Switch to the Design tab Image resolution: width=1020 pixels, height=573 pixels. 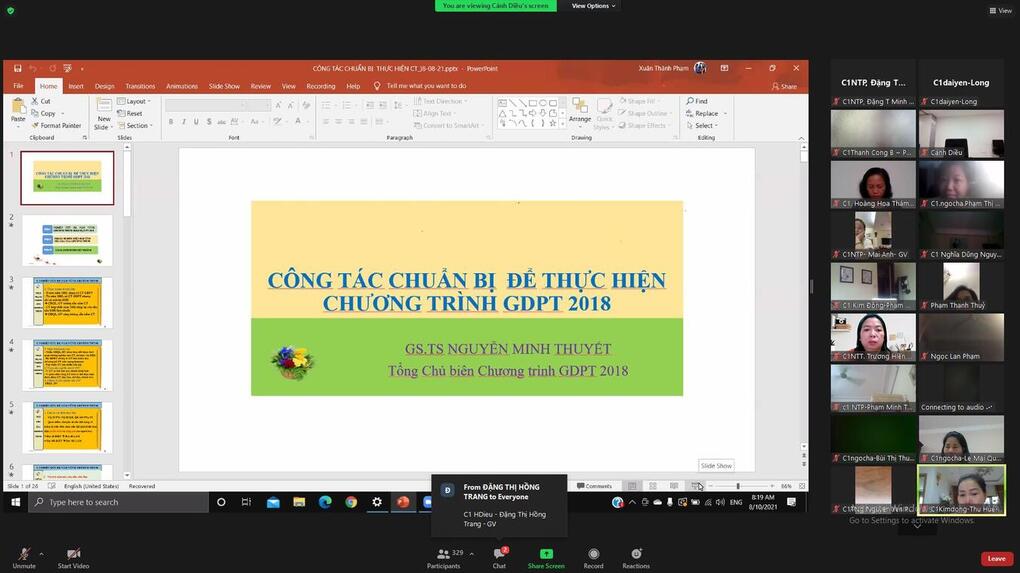click(104, 86)
